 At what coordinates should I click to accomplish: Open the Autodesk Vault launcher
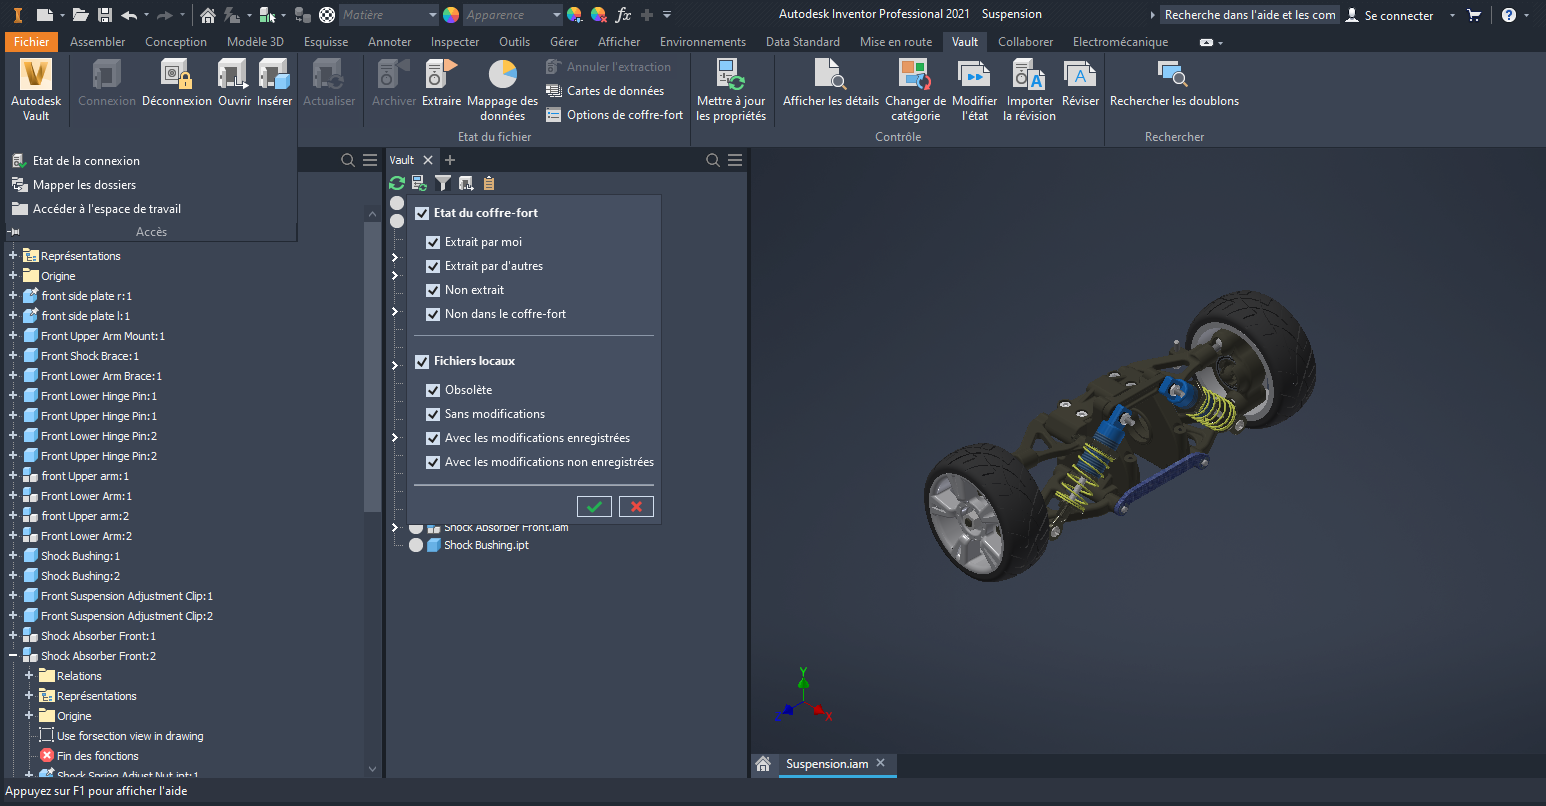pyautogui.click(x=36, y=89)
